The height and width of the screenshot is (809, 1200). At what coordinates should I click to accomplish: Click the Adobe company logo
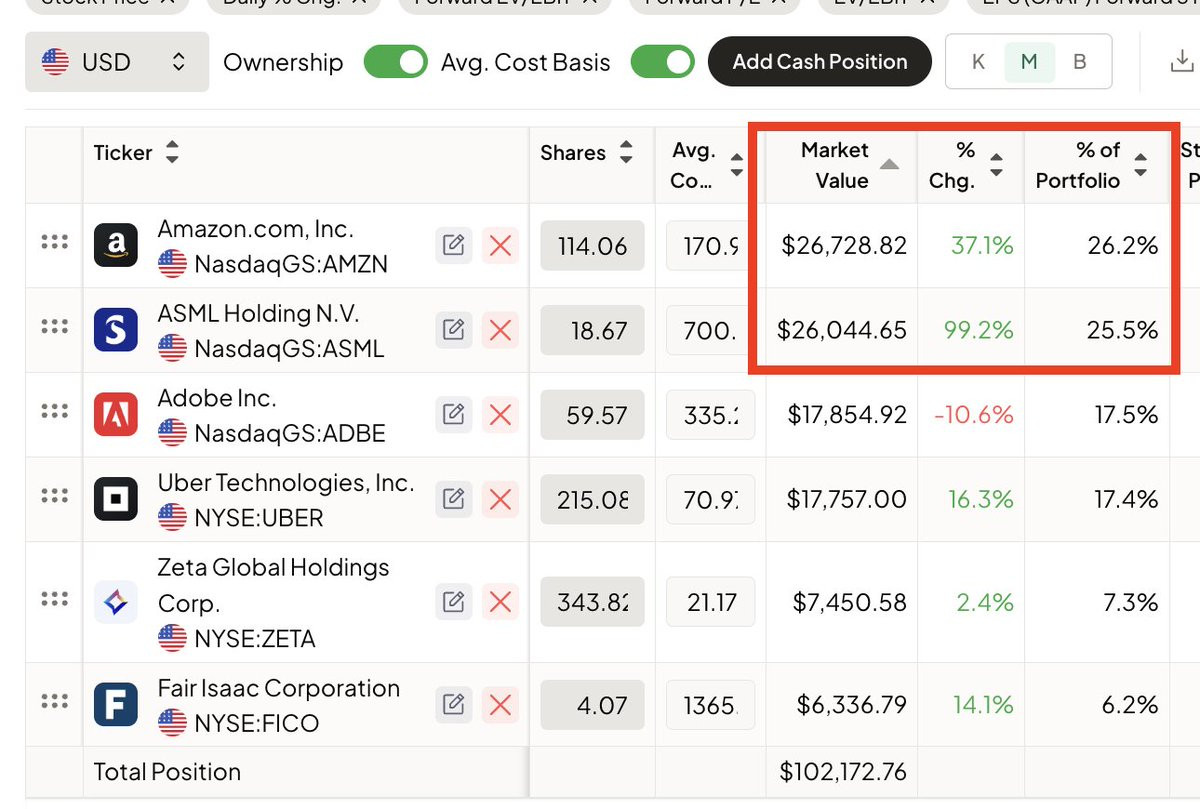coord(116,414)
